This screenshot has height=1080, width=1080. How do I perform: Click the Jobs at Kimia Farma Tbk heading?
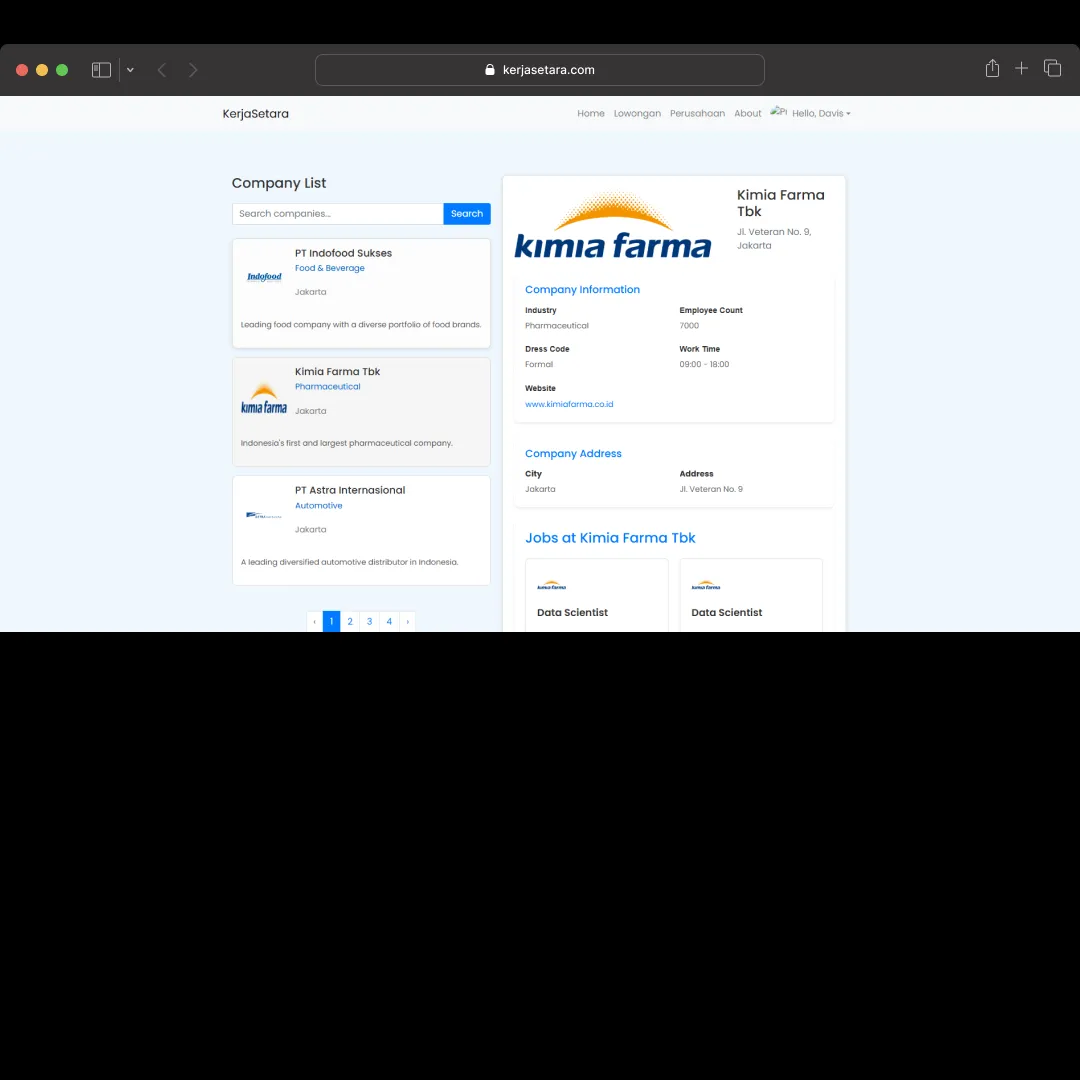tap(610, 538)
